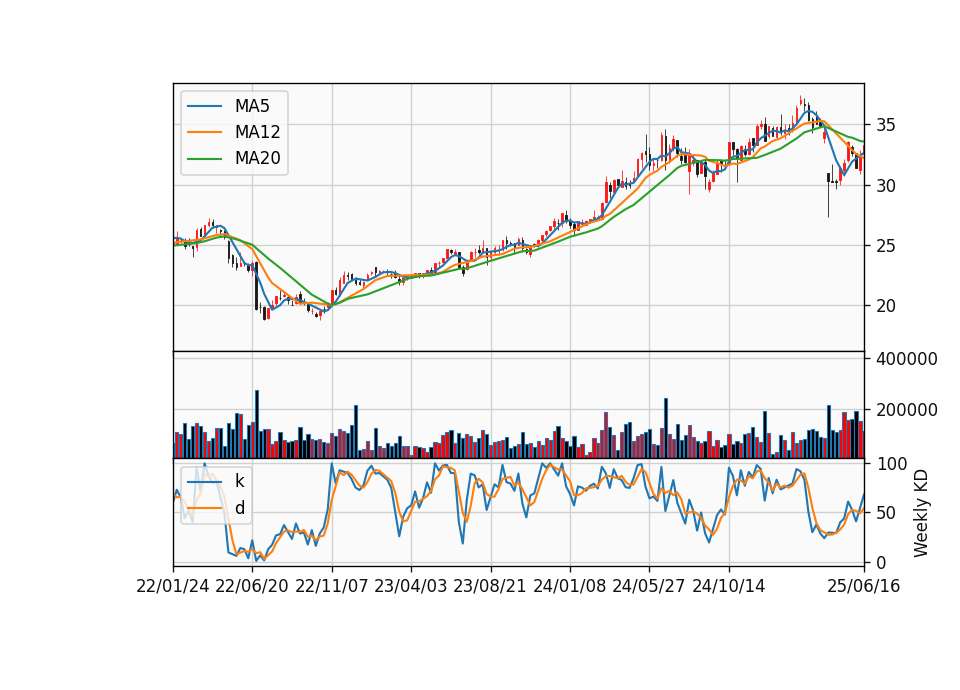Click the 23/04/03 date tick label

[411, 587]
